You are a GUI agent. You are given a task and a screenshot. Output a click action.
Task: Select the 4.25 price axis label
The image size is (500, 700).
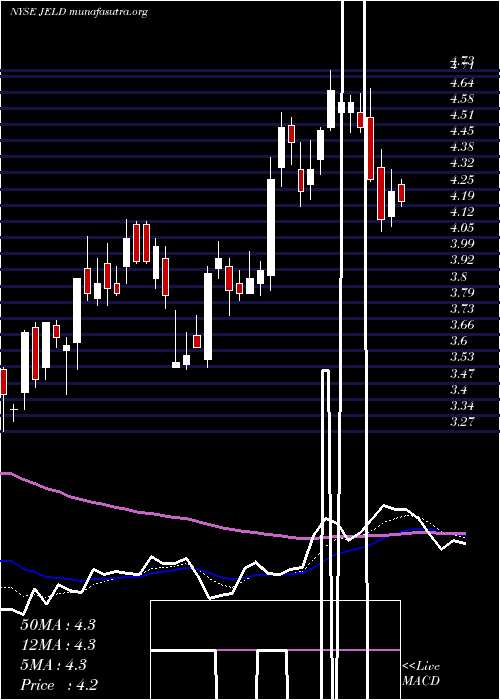pos(462,180)
